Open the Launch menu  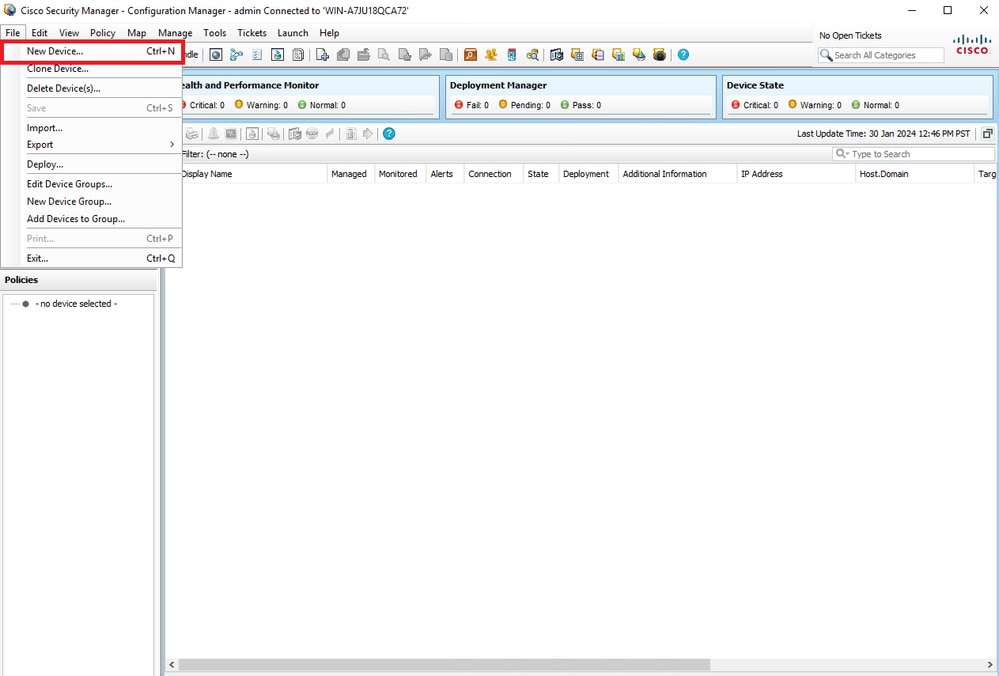[292, 32]
